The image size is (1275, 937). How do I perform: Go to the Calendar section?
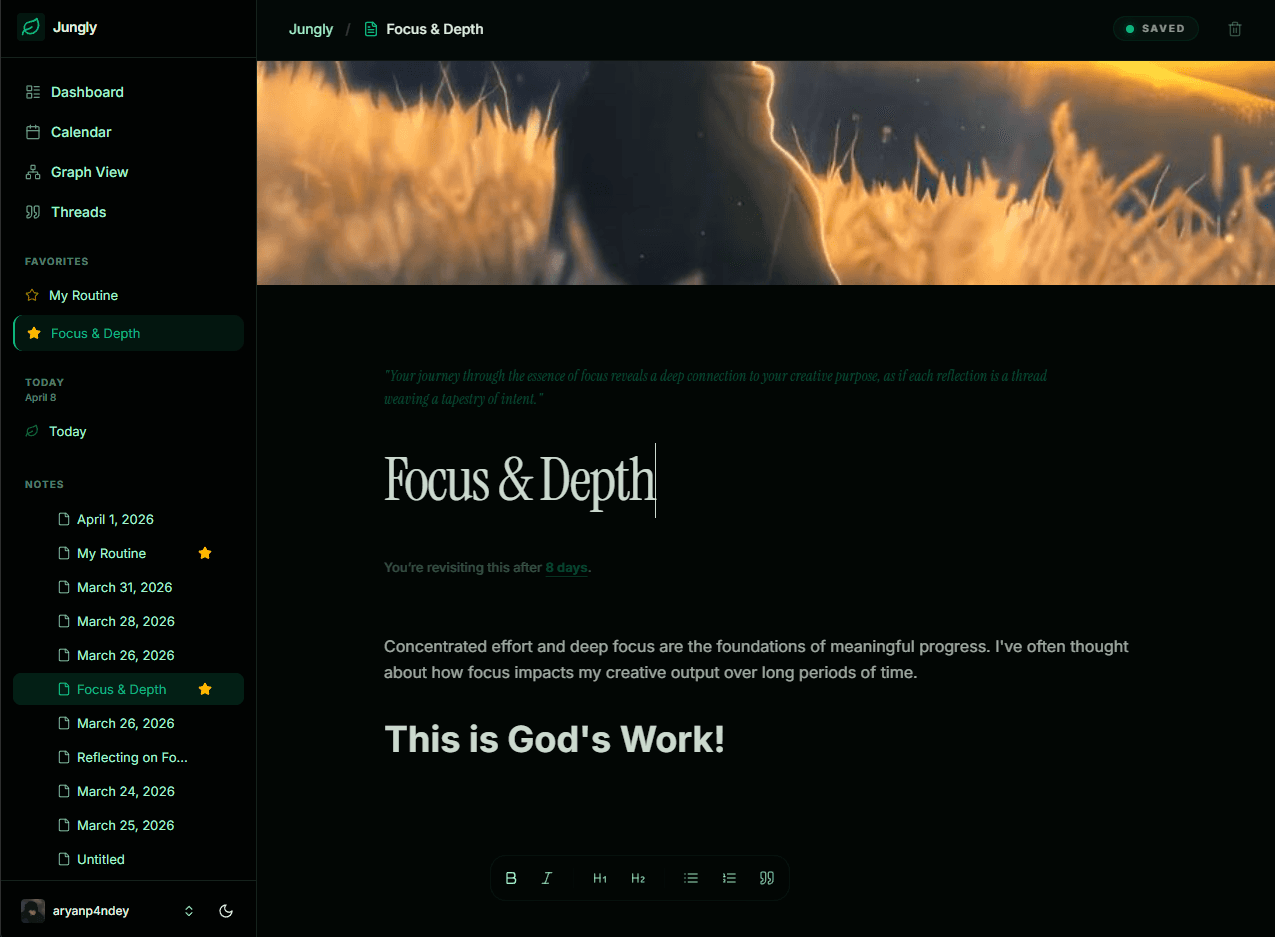[81, 132]
